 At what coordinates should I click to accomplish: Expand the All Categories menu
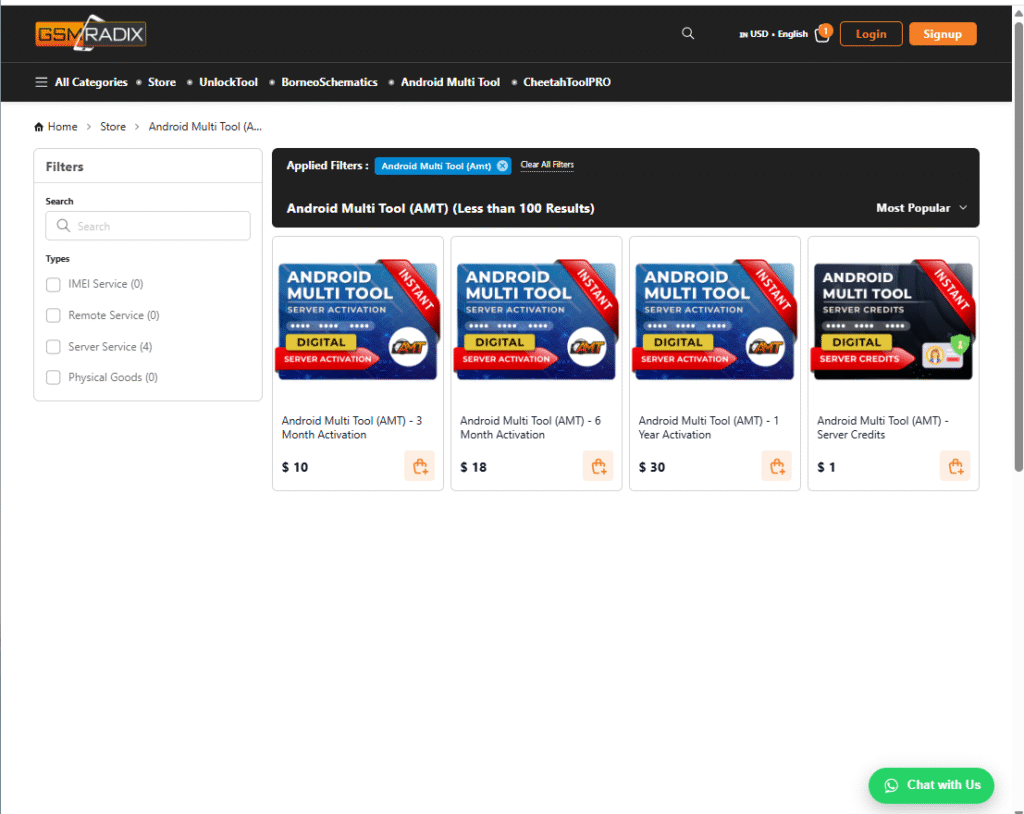click(x=81, y=82)
